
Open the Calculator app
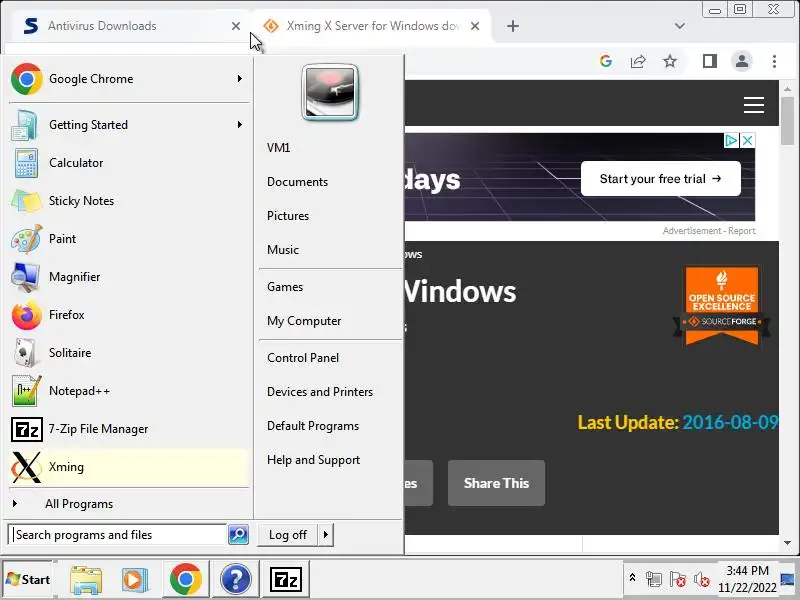click(x=128, y=163)
